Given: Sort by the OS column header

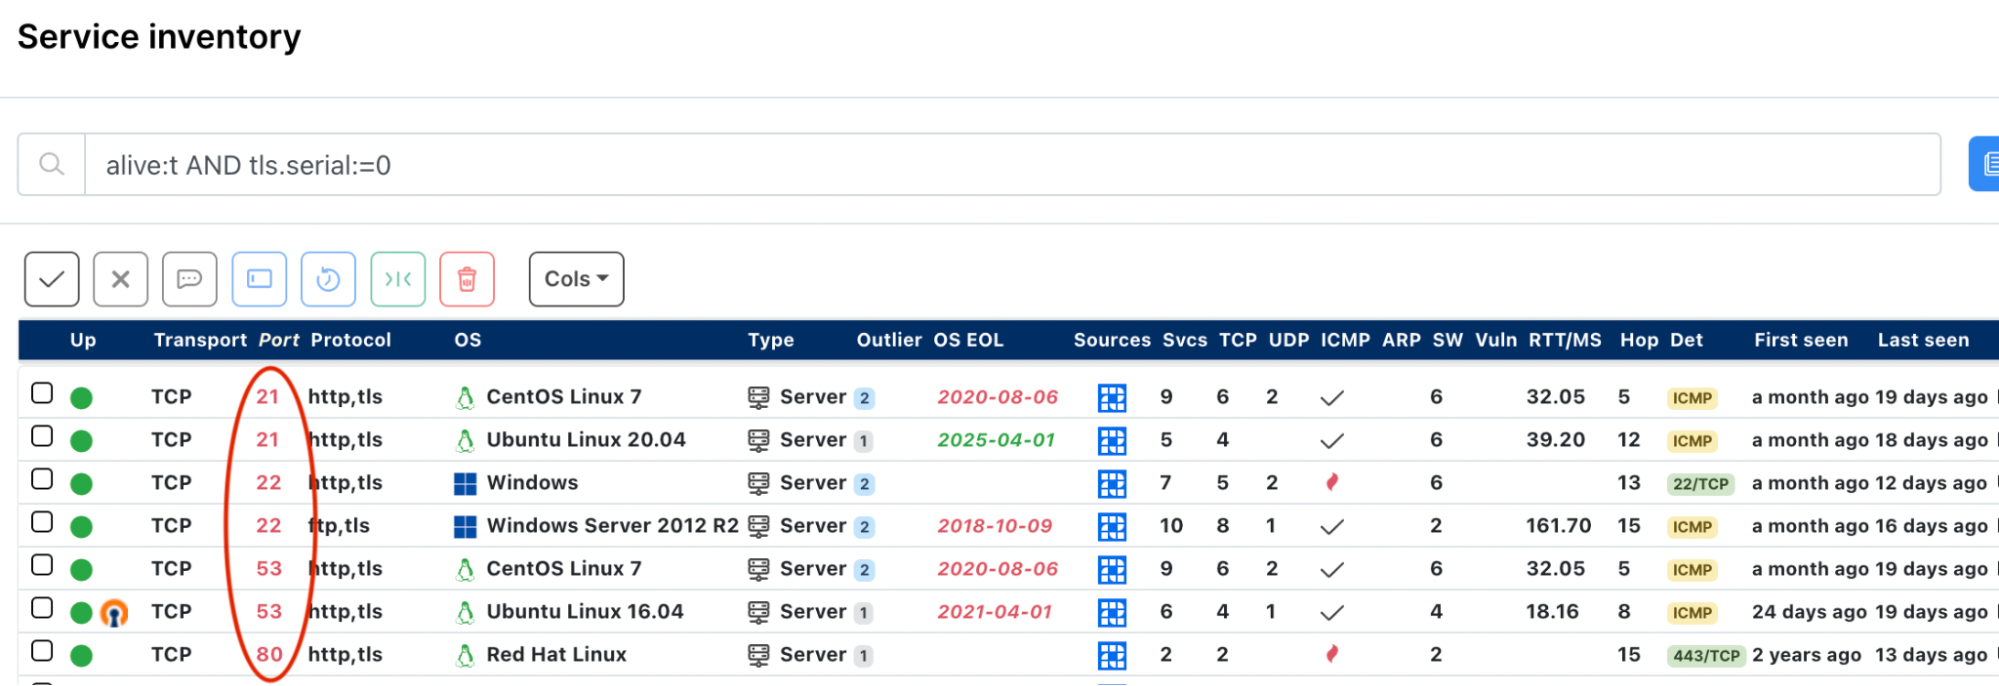Looking at the screenshot, I should (x=468, y=340).
